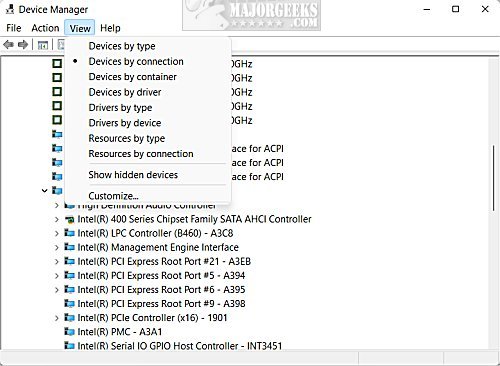Open the Help menu
The height and width of the screenshot is (366, 500).
point(110,28)
